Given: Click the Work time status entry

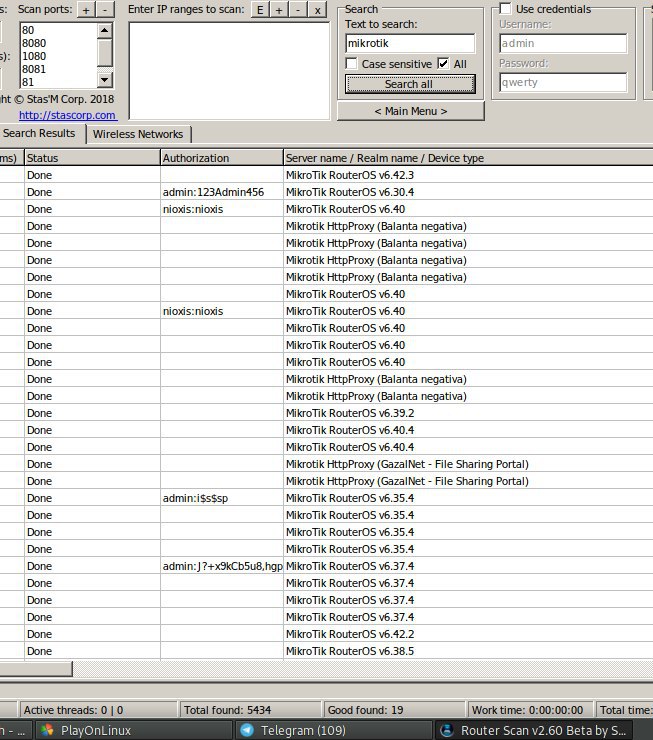Looking at the screenshot, I should click(530, 710).
